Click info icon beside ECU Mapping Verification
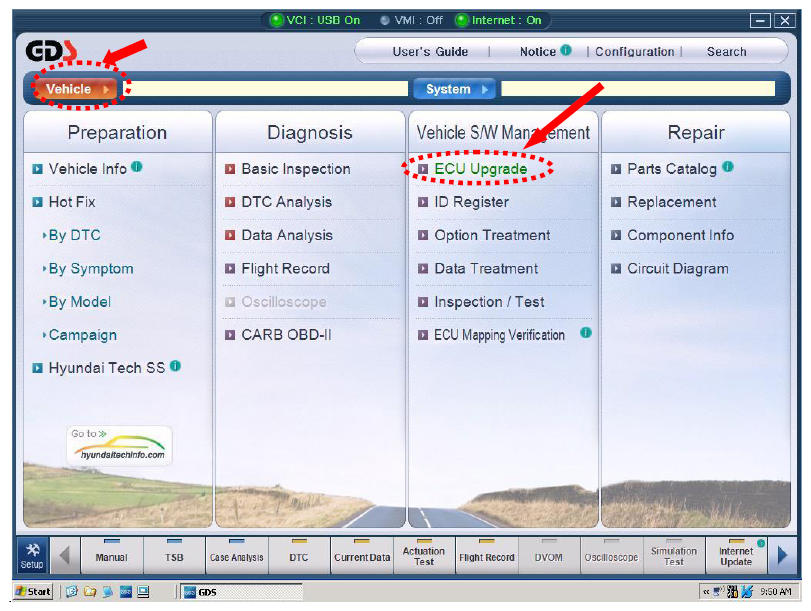Screen dimensions: 811x611 (x=585, y=333)
